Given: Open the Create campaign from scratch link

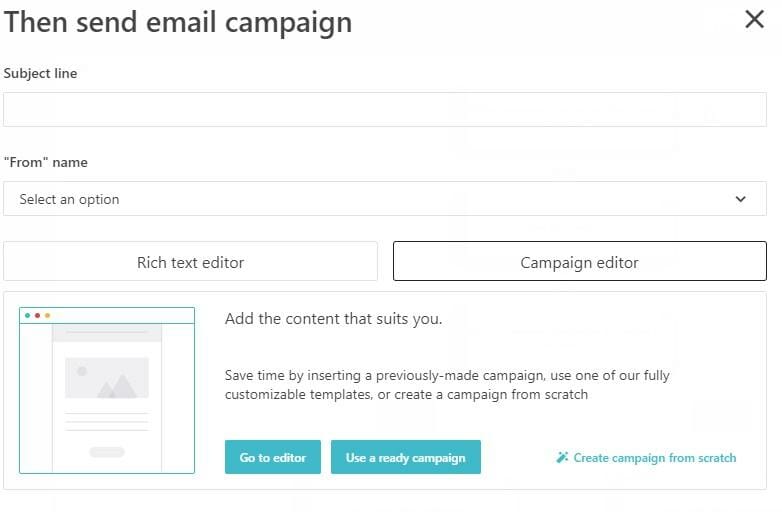Looking at the screenshot, I should [654, 458].
